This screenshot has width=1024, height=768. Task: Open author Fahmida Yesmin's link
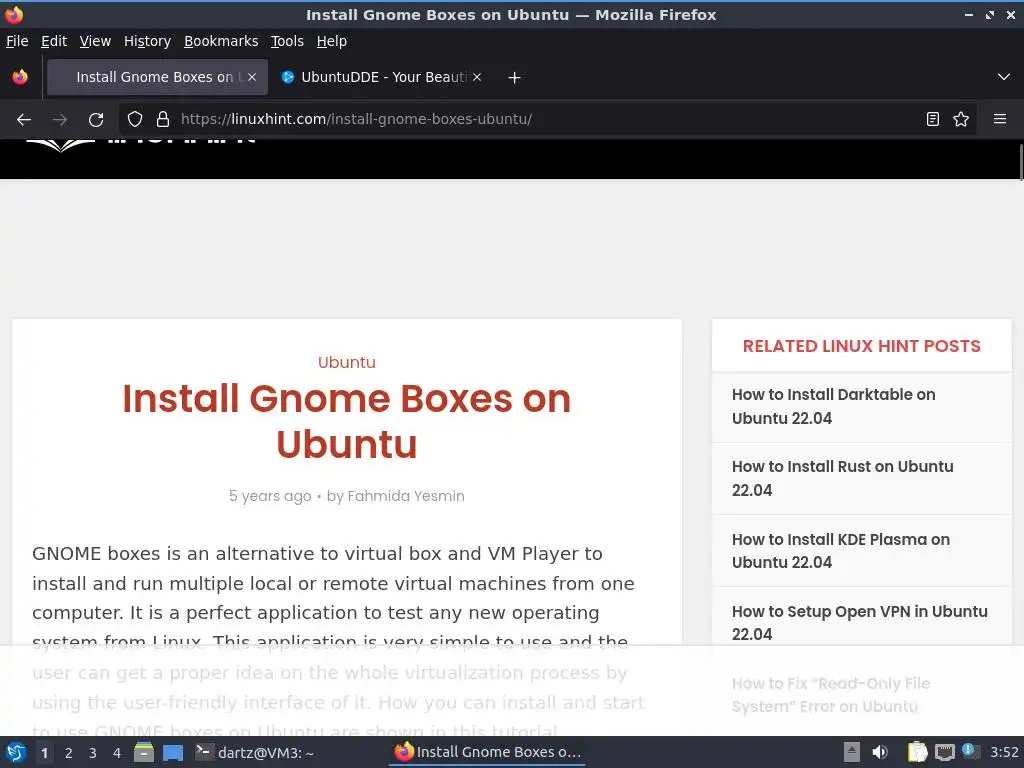pos(406,496)
